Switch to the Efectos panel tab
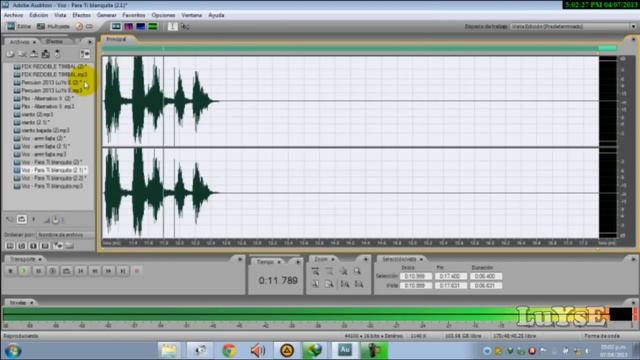640x360 pixels. [x=54, y=42]
